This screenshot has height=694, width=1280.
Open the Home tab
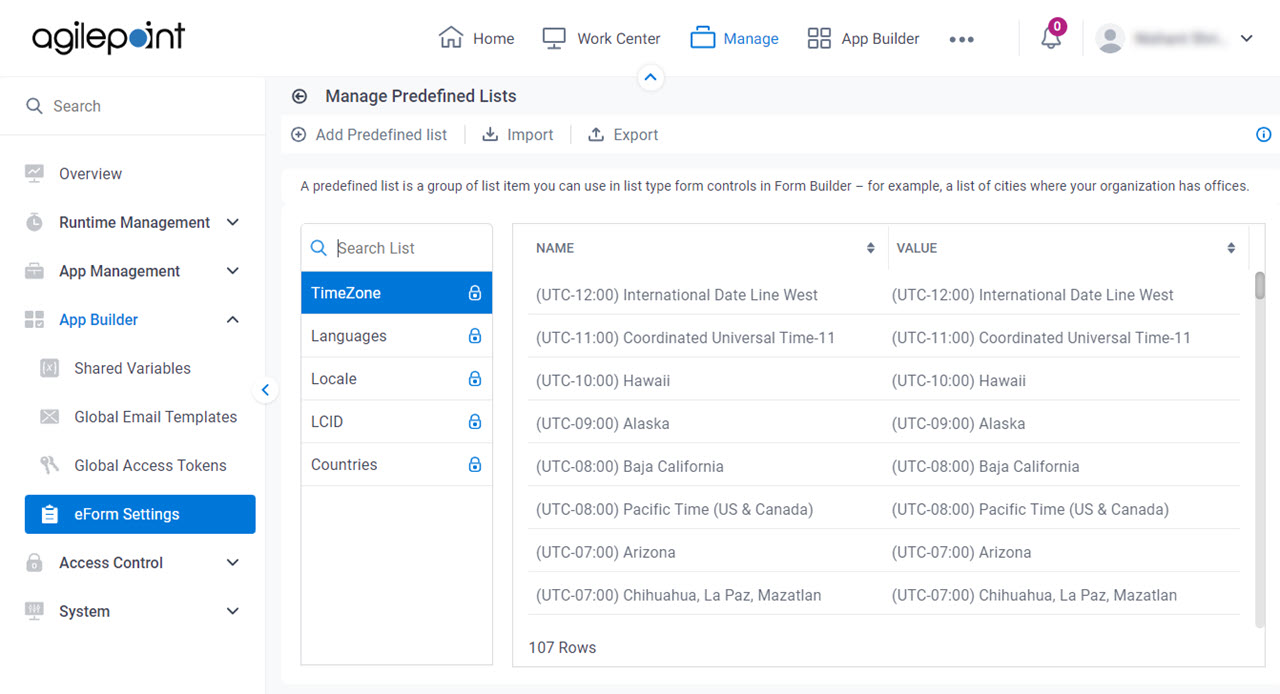pyautogui.click(x=476, y=38)
